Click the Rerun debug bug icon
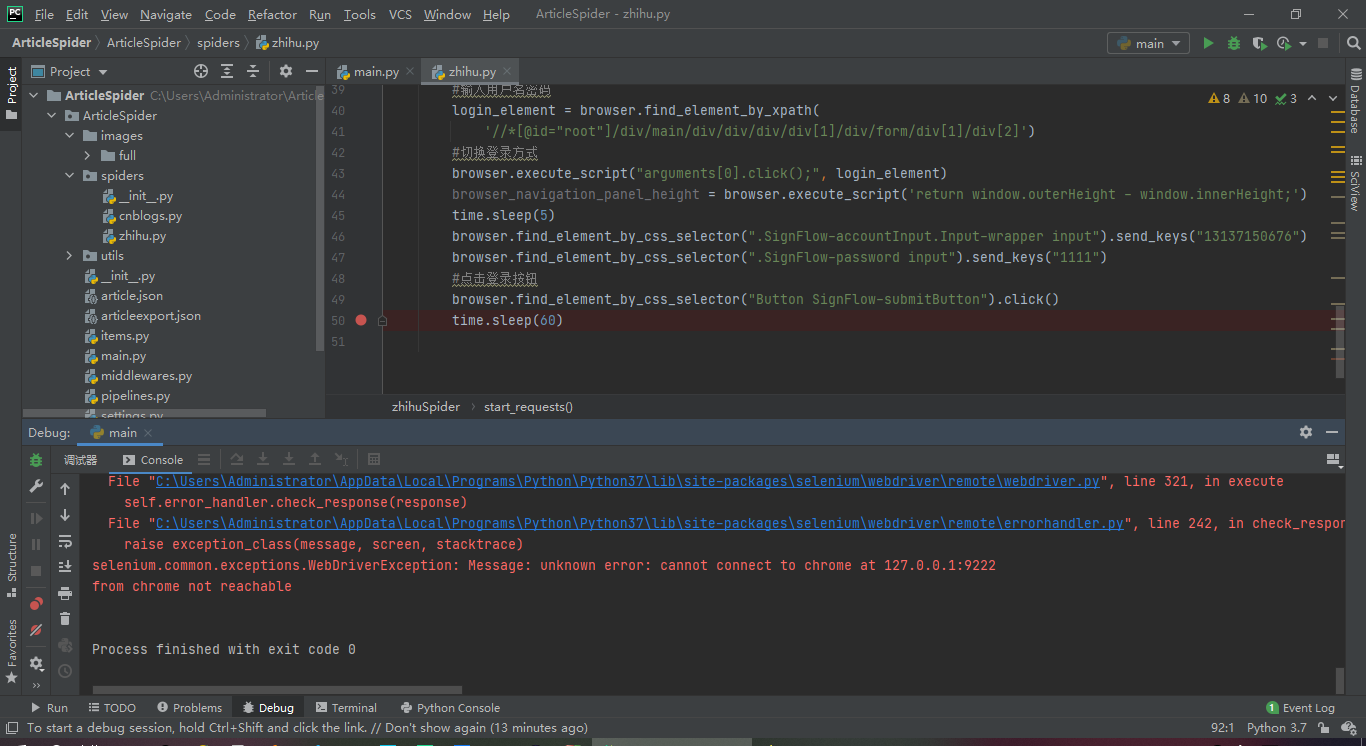This screenshot has height=746, width=1366. point(36,460)
